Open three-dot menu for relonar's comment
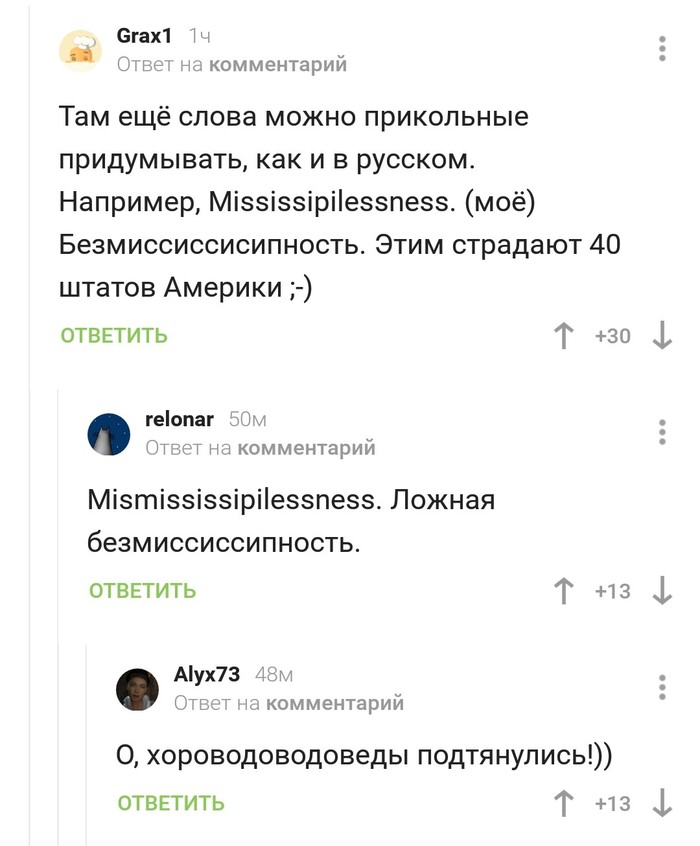This screenshot has height=846, width=700. coord(662,433)
